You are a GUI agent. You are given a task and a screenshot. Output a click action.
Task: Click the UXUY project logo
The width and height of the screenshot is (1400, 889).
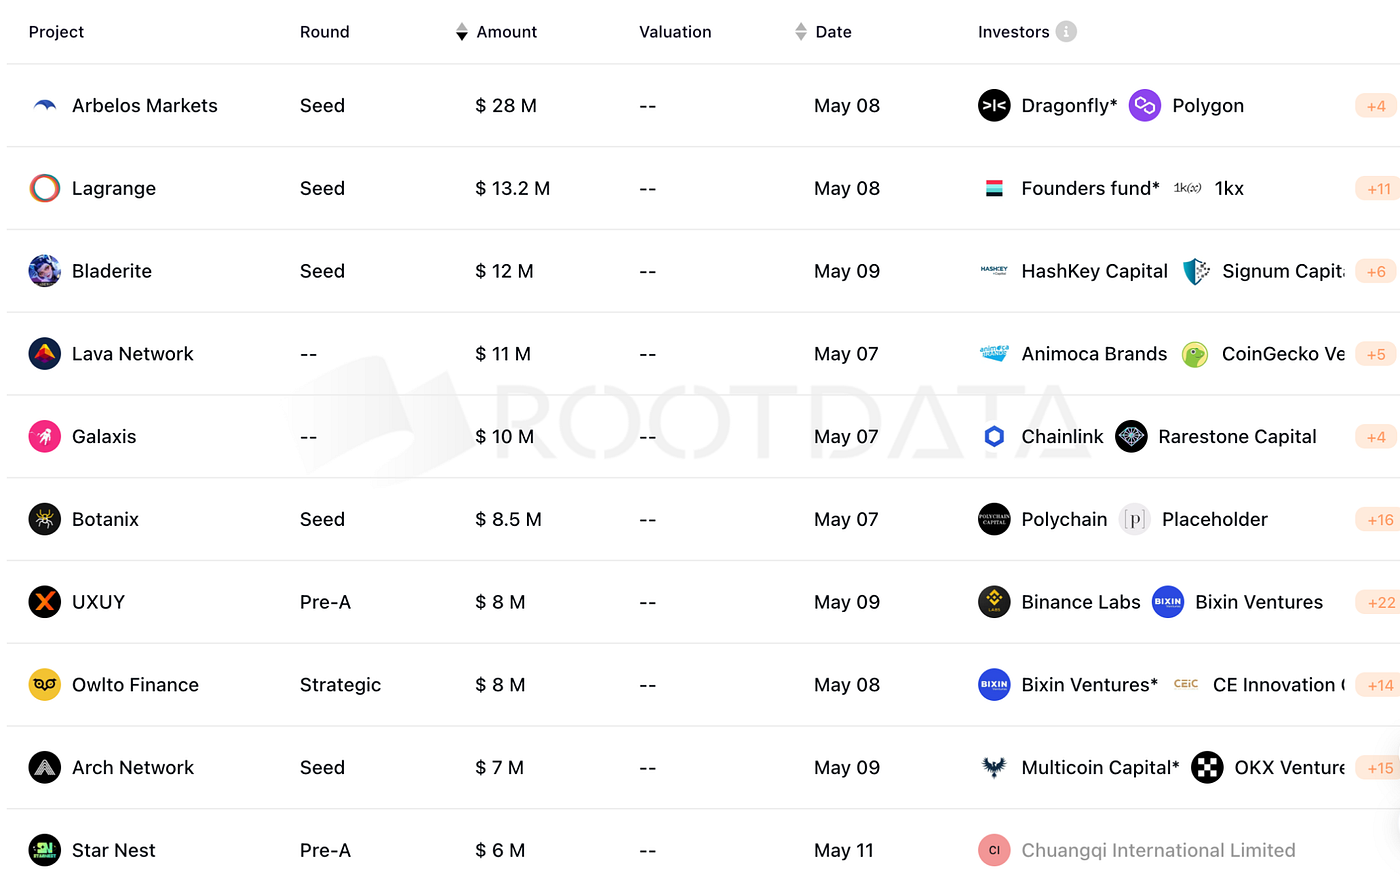(45, 602)
